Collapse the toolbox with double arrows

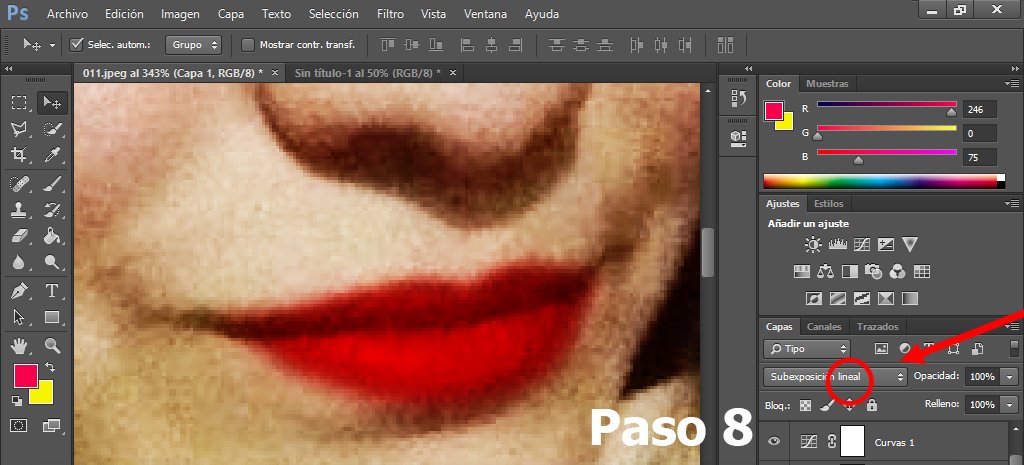(8, 69)
